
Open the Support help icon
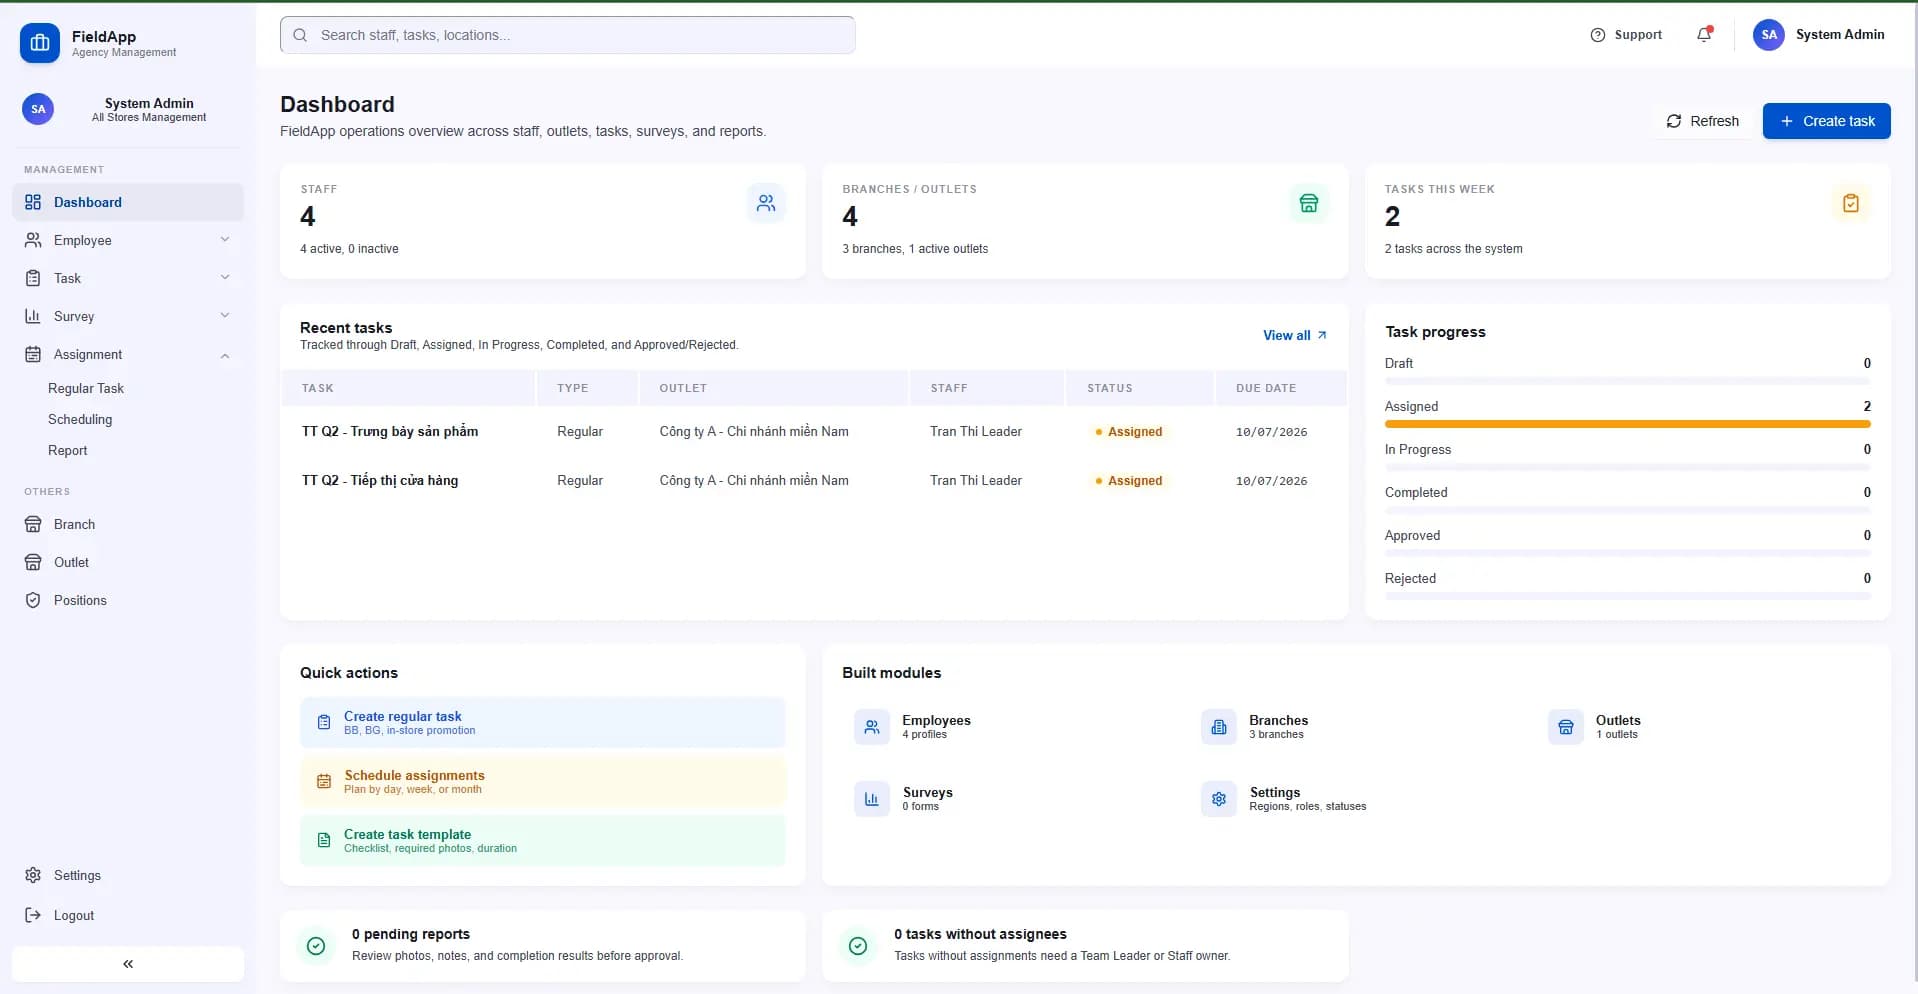1597,35
